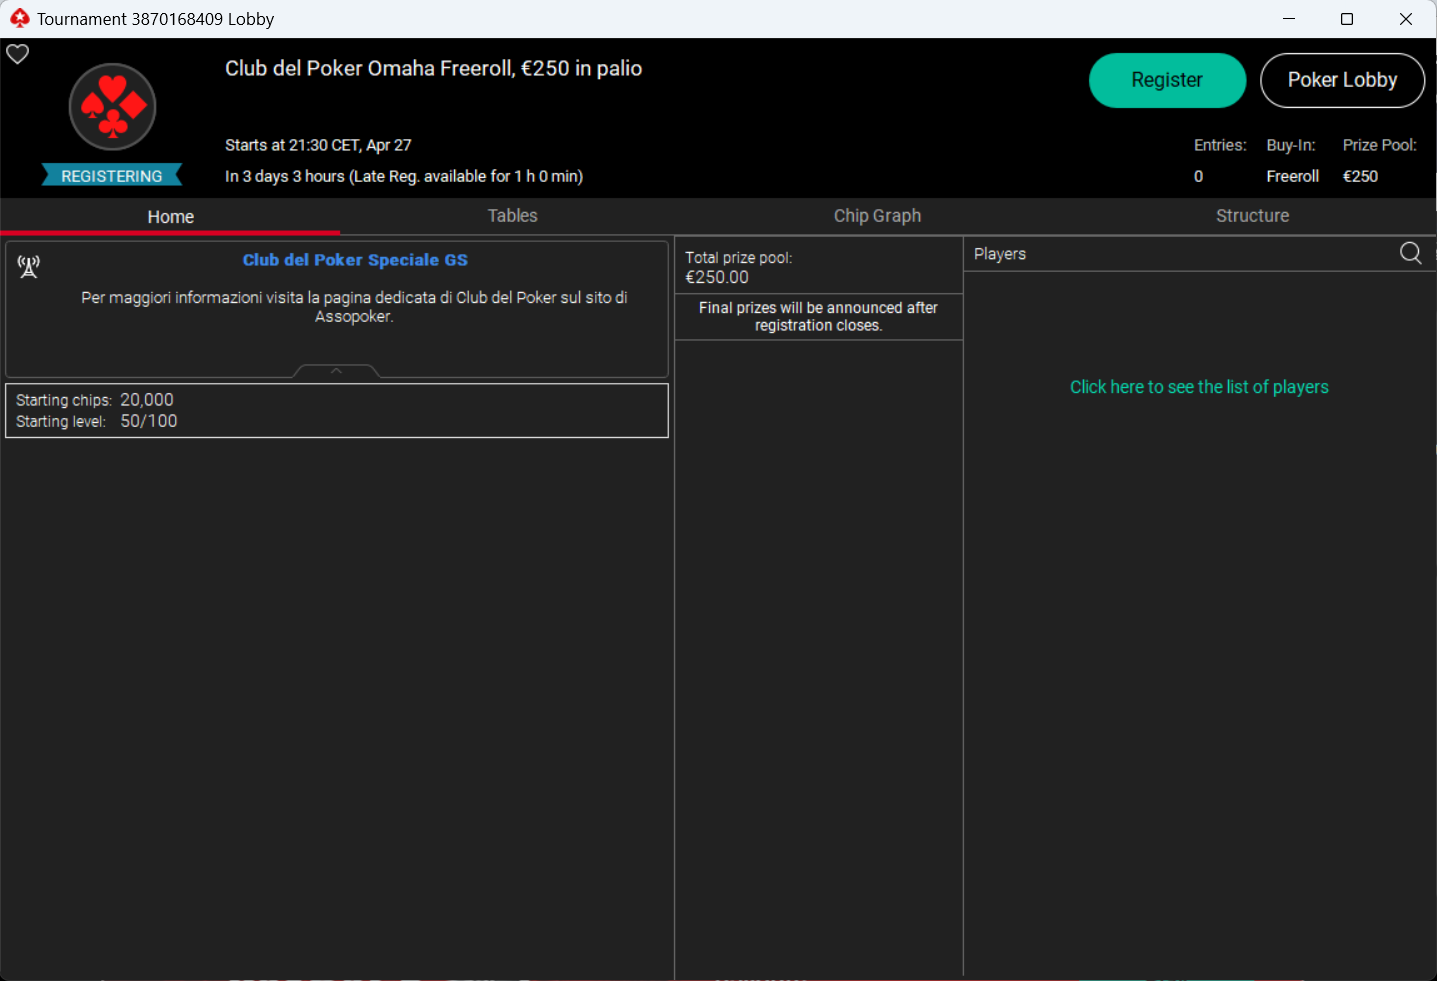Click the 'Final prizes will be announced' notice
1437x981 pixels.
tap(818, 316)
